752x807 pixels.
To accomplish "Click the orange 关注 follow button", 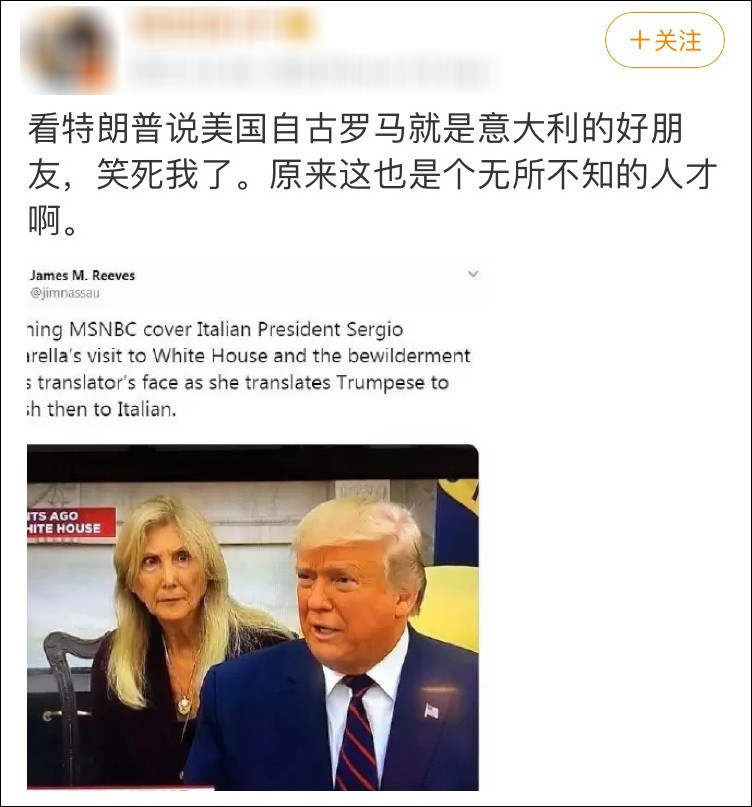I will click(664, 41).
